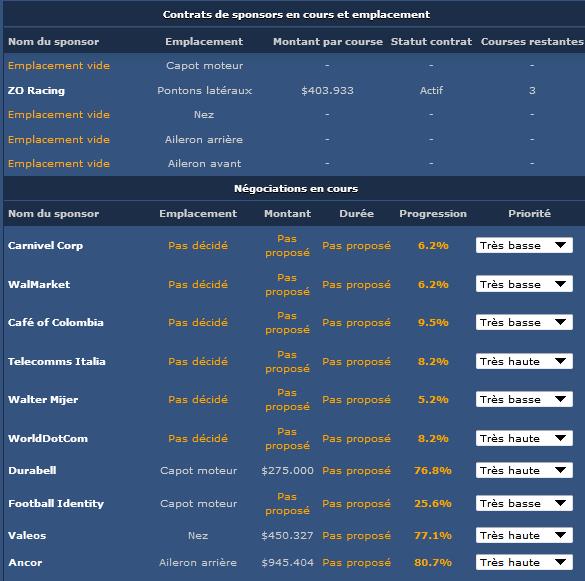Select Emplacement vide for Nez slot
585x581 pixels.
point(59,115)
